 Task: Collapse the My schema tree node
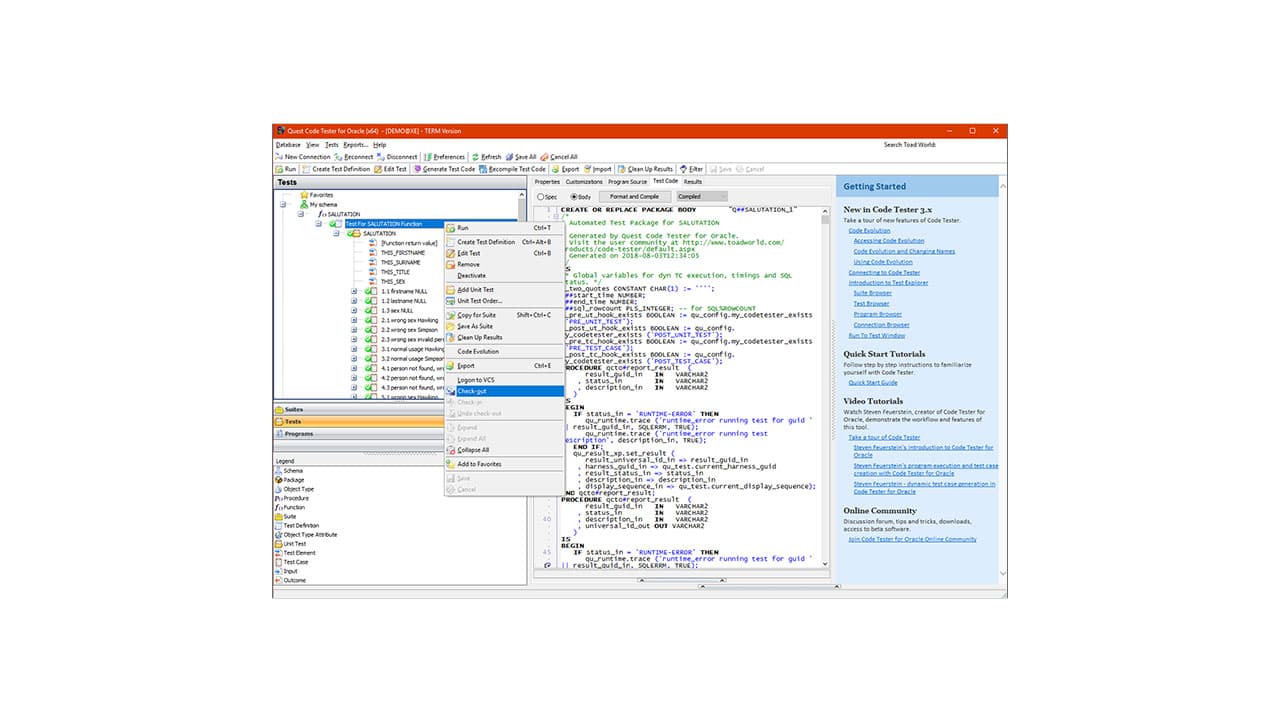coord(285,204)
